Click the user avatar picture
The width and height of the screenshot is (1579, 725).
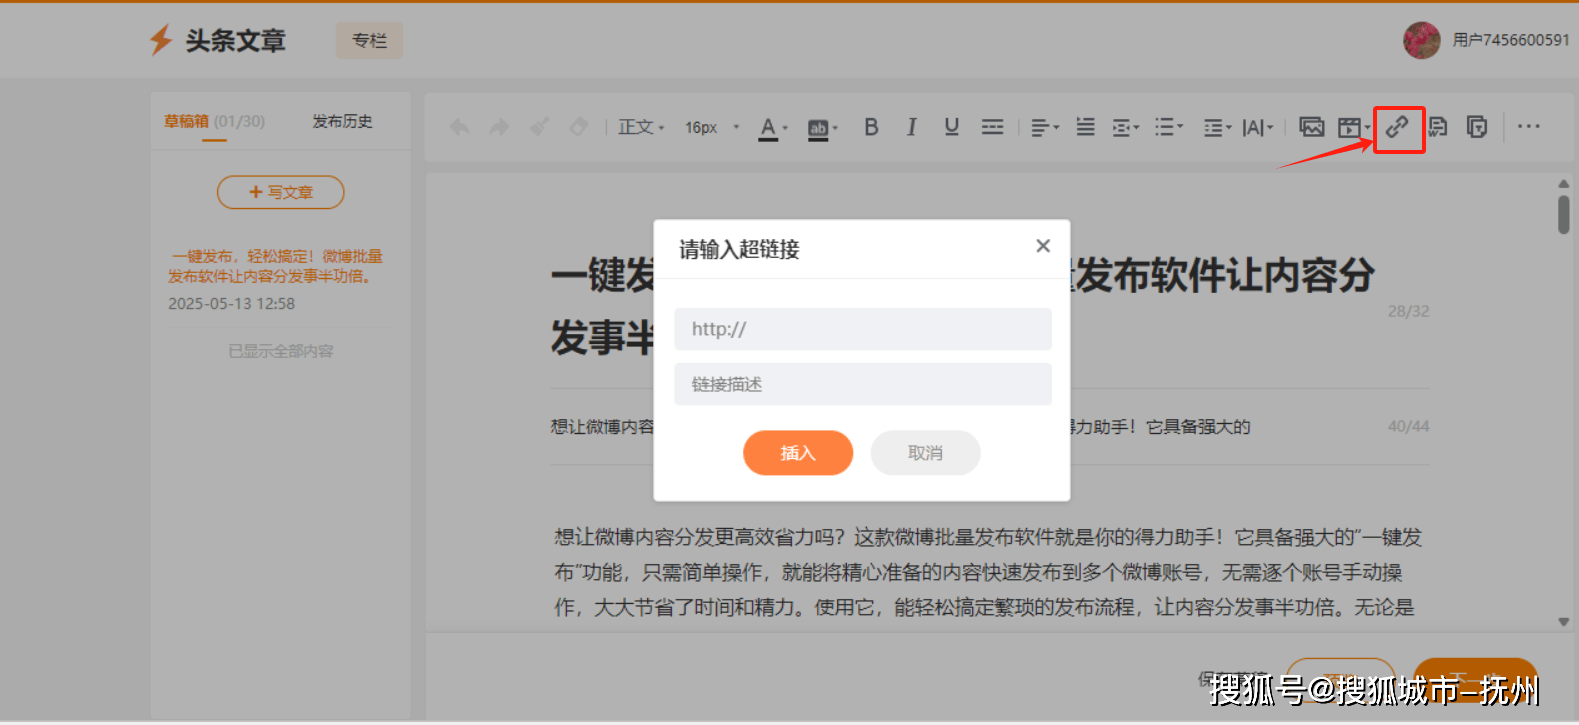point(1421,40)
